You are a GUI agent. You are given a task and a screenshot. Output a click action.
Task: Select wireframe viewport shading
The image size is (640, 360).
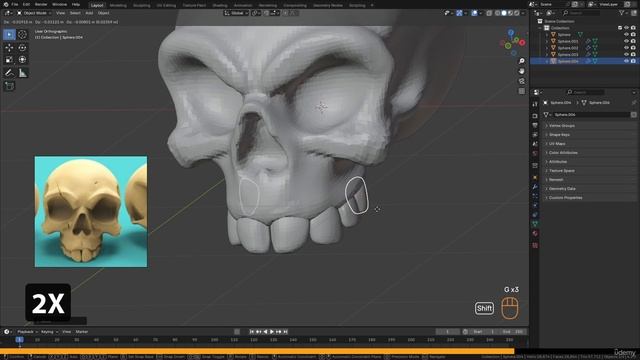pyautogui.click(x=497, y=13)
